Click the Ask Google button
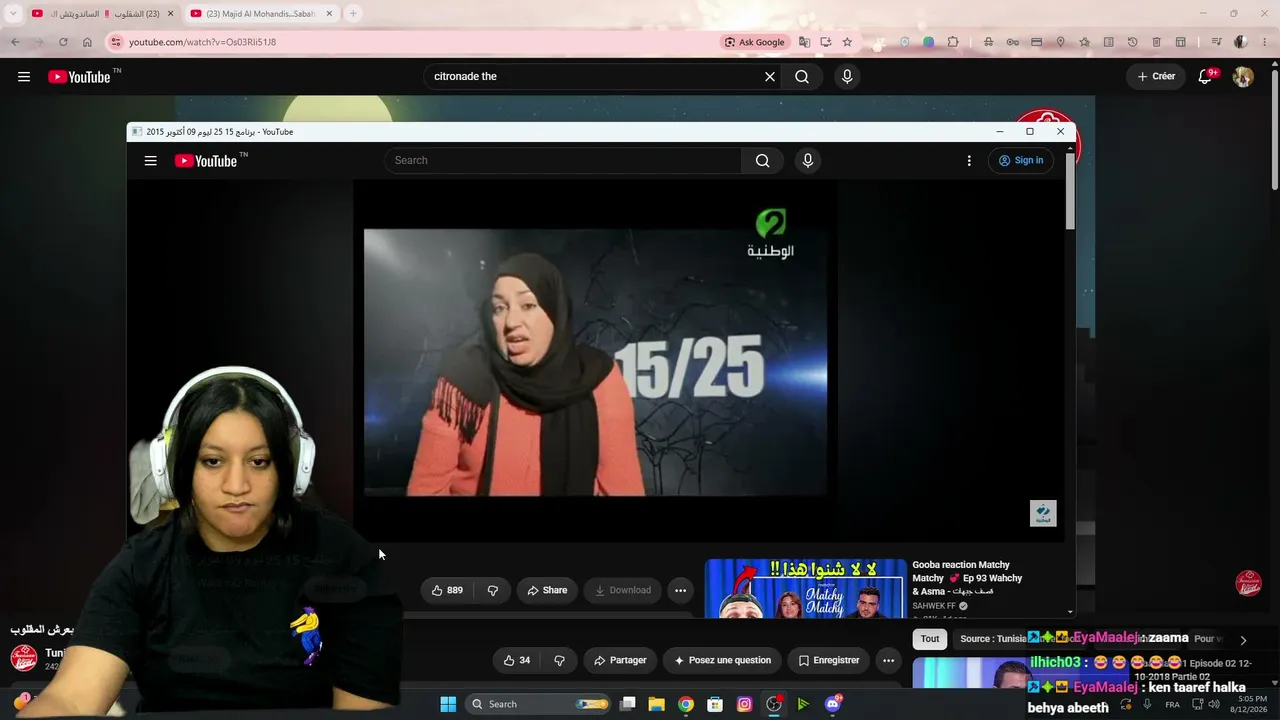The height and width of the screenshot is (720, 1280). 755,42
